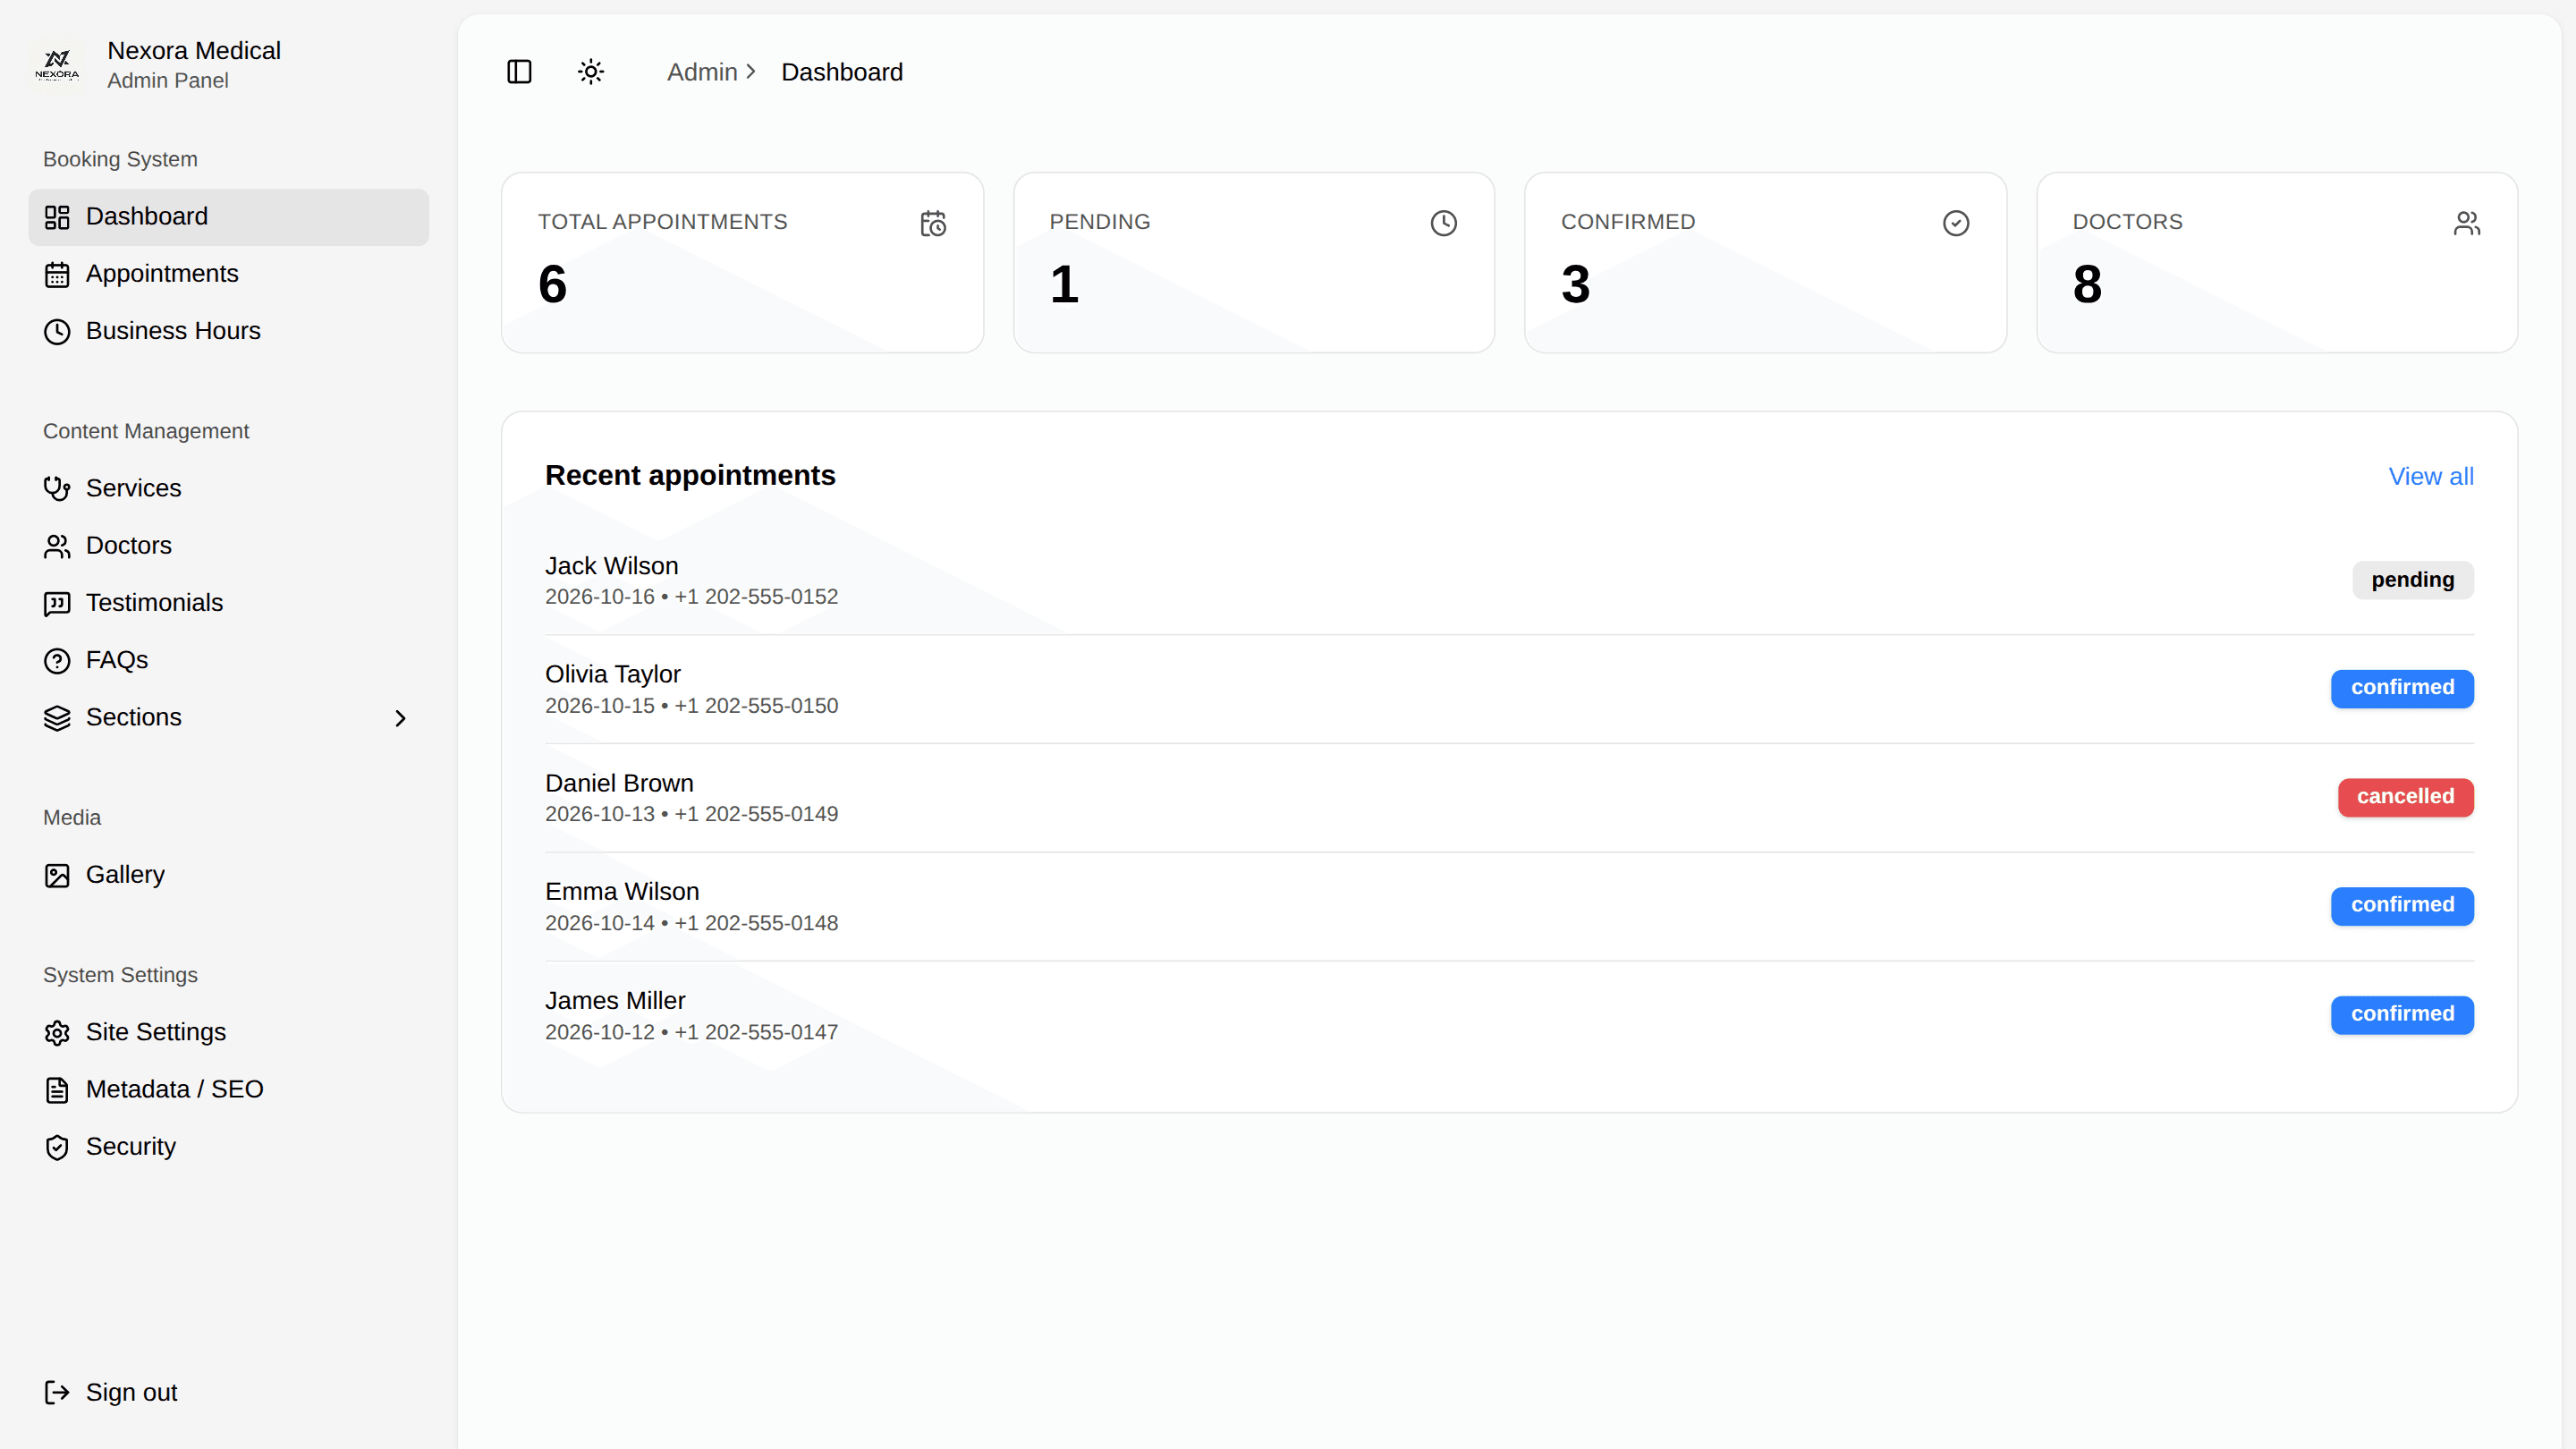Click the Total Appointments value 6
2576x1449 pixels.
pos(553,284)
